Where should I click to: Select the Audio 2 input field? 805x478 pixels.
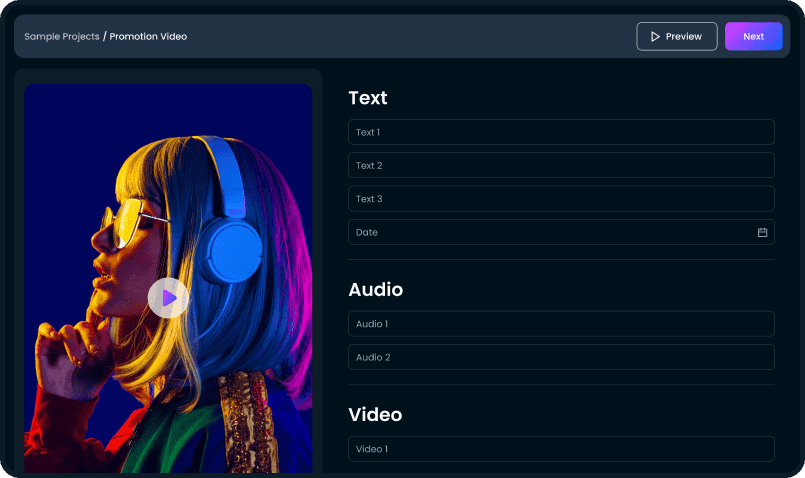(x=561, y=357)
